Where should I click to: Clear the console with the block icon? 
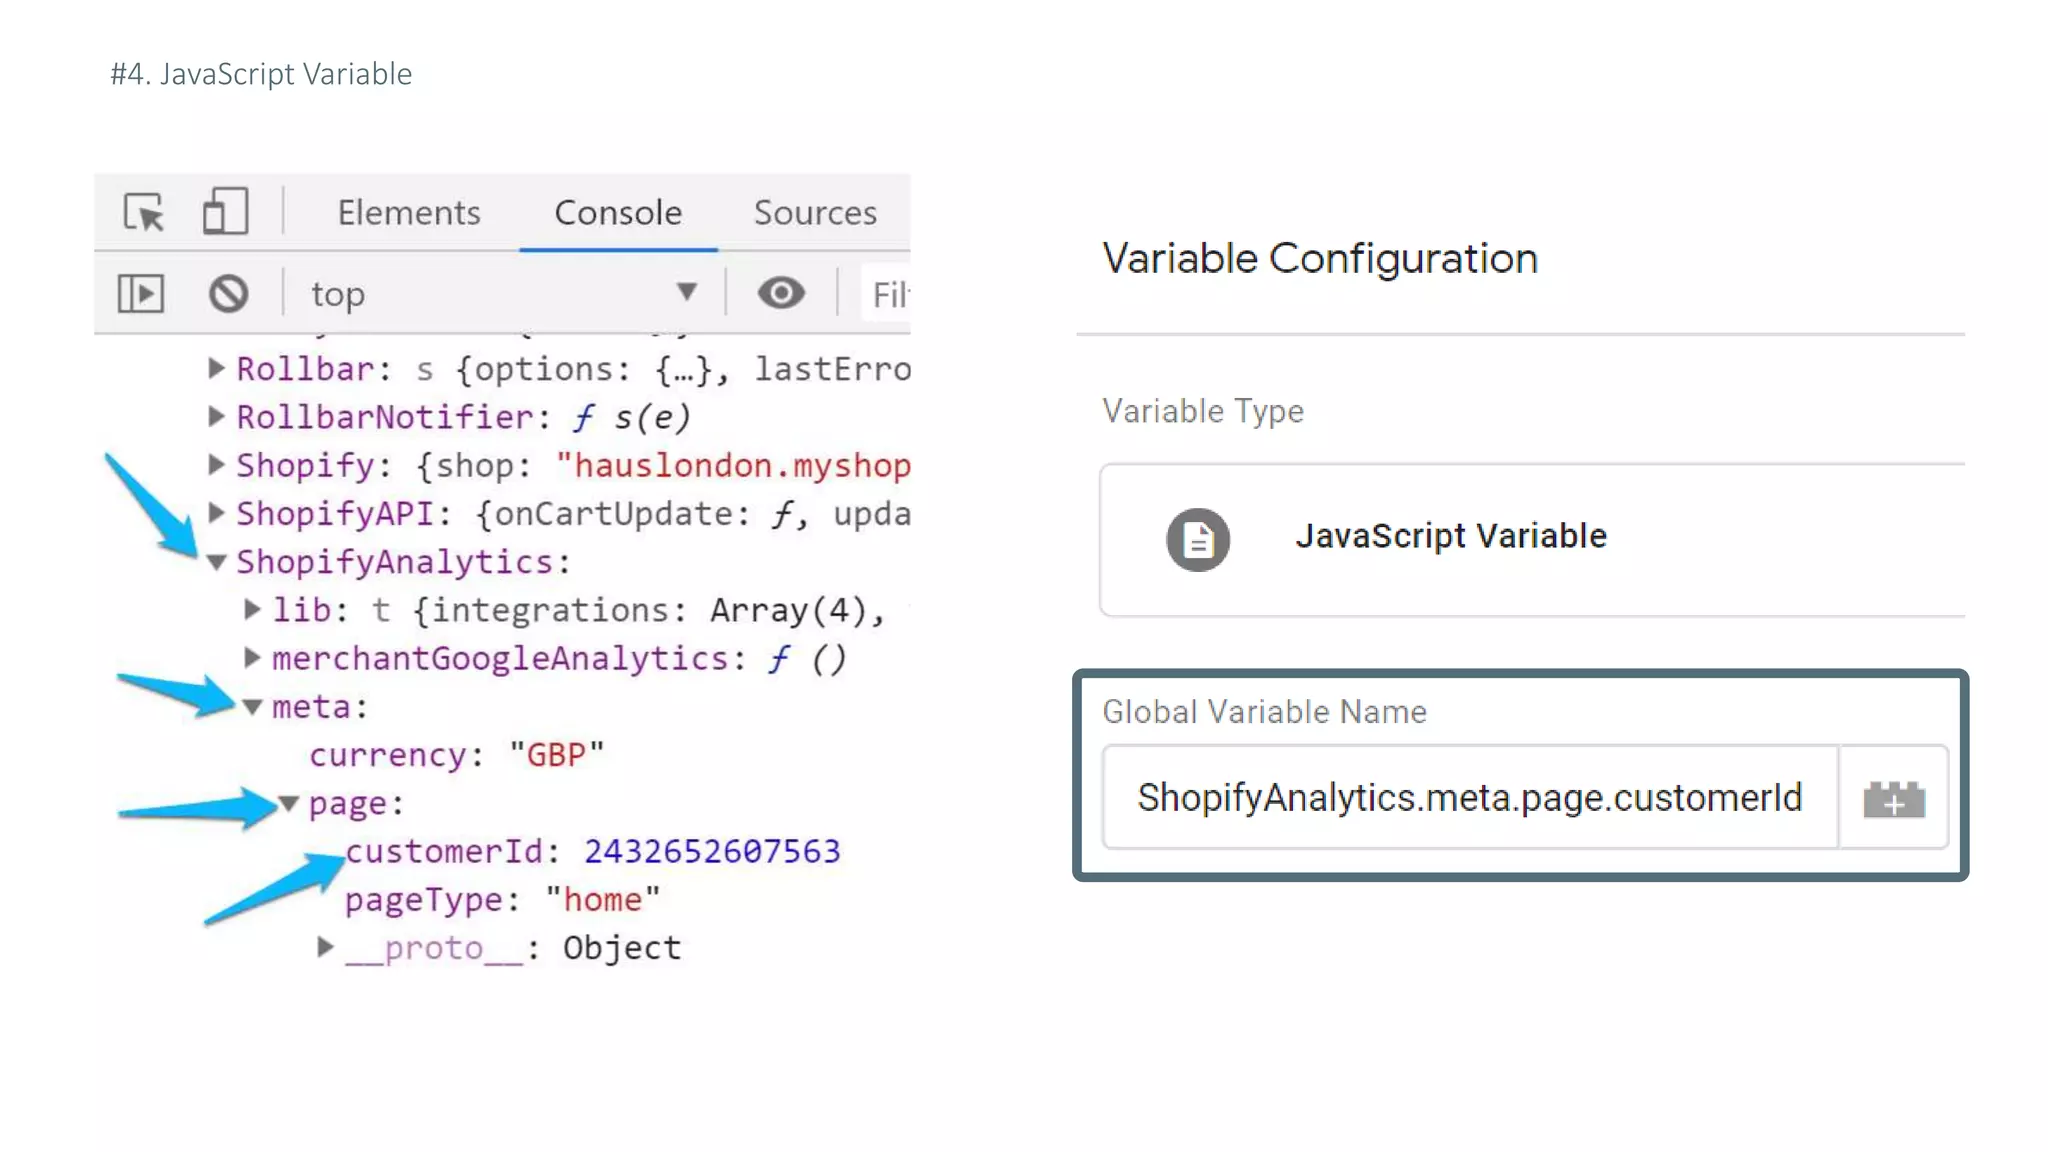(x=229, y=294)
